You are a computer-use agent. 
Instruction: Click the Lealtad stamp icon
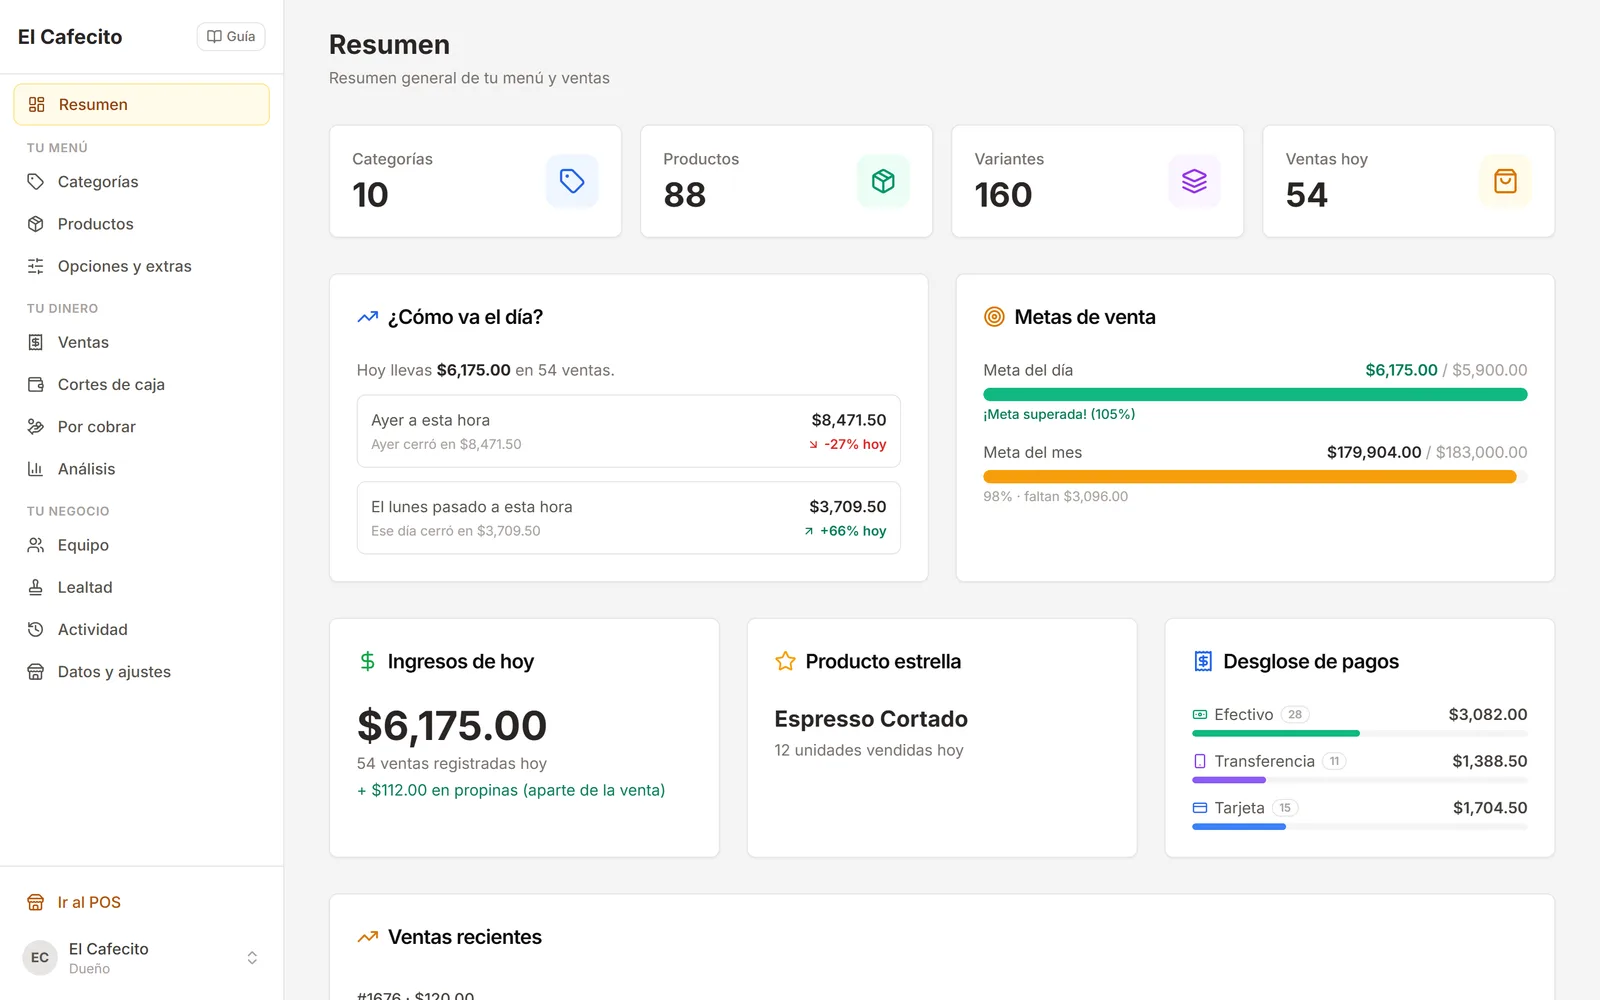pyautogui.click(x=36, y=587)
